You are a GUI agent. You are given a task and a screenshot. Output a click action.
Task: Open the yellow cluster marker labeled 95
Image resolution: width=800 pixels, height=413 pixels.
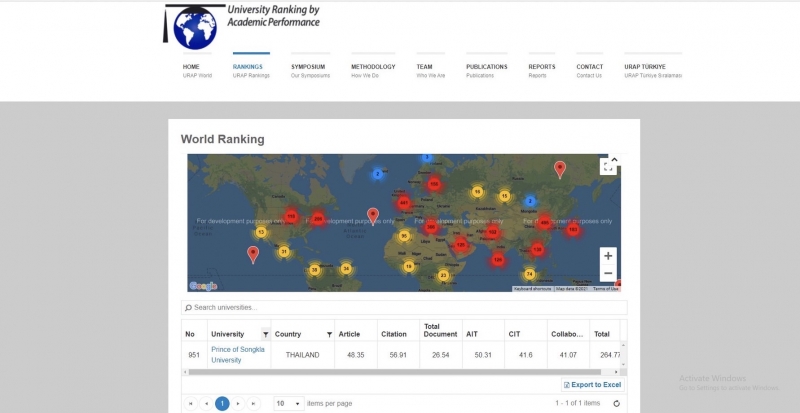[404, 236]
